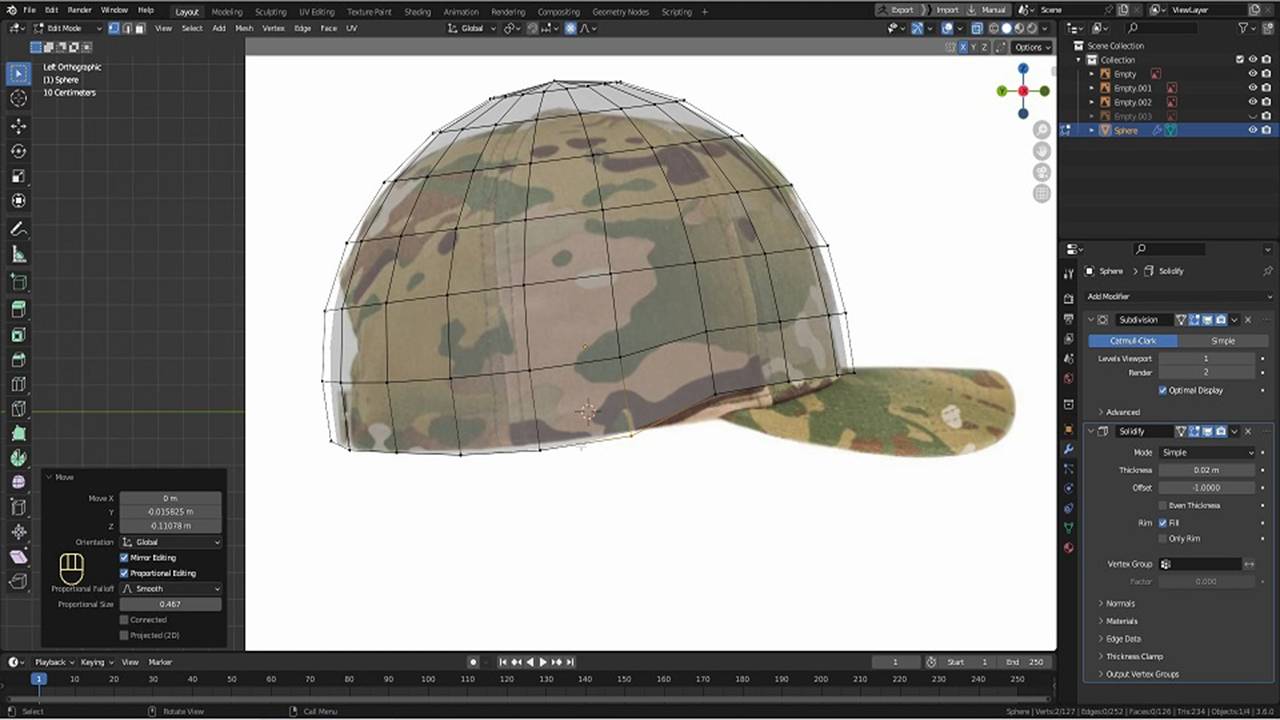Viewport: 1280px width, 720px height.
Task: Activate the Cursor tool
Action: click(18, 98)
